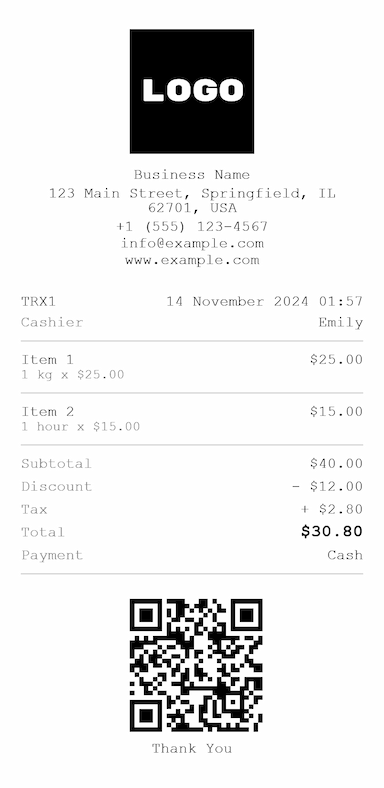Screen dimensions: 384x788
Task: Select the street address text
Action: click(192, 201)
